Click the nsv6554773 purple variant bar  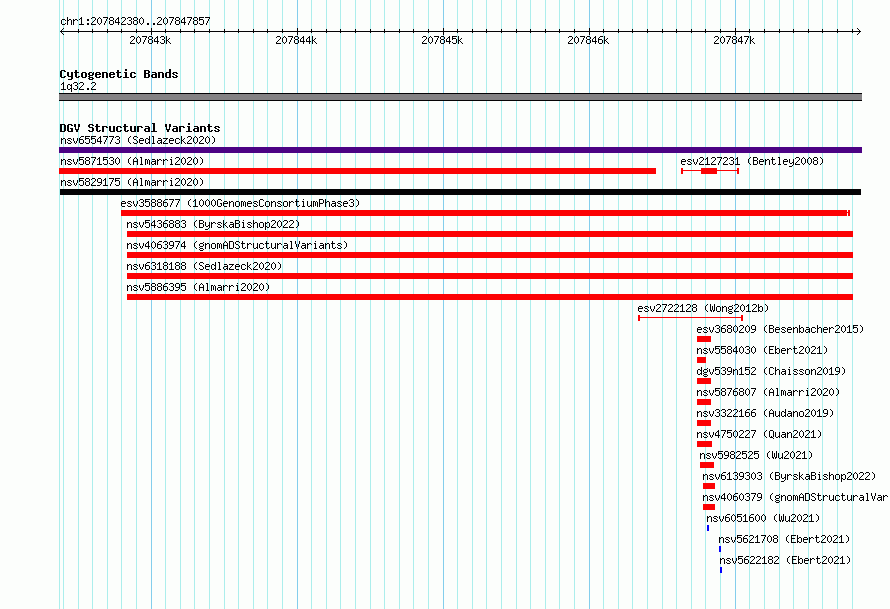pyautogui.click(x=460, y=150)
